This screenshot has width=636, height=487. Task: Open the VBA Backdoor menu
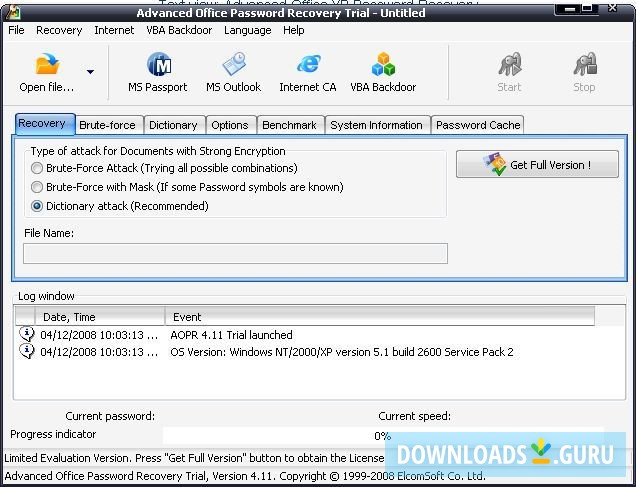click(x=179, y=30)
